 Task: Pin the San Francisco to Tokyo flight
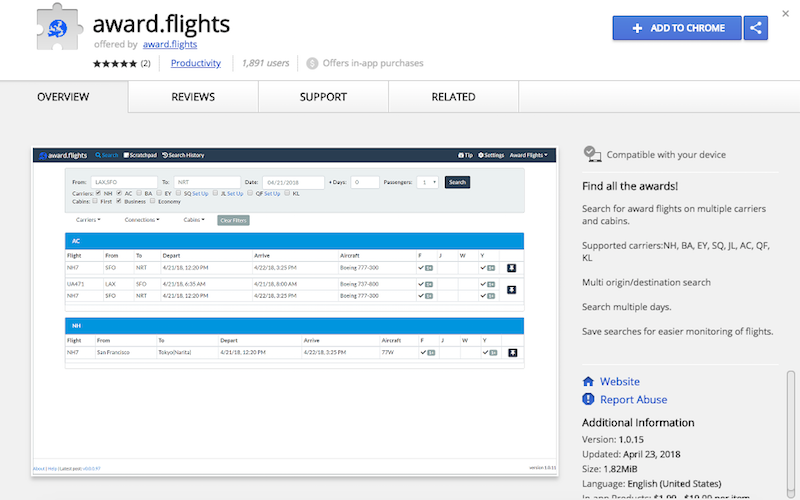(x=513, y=353)
